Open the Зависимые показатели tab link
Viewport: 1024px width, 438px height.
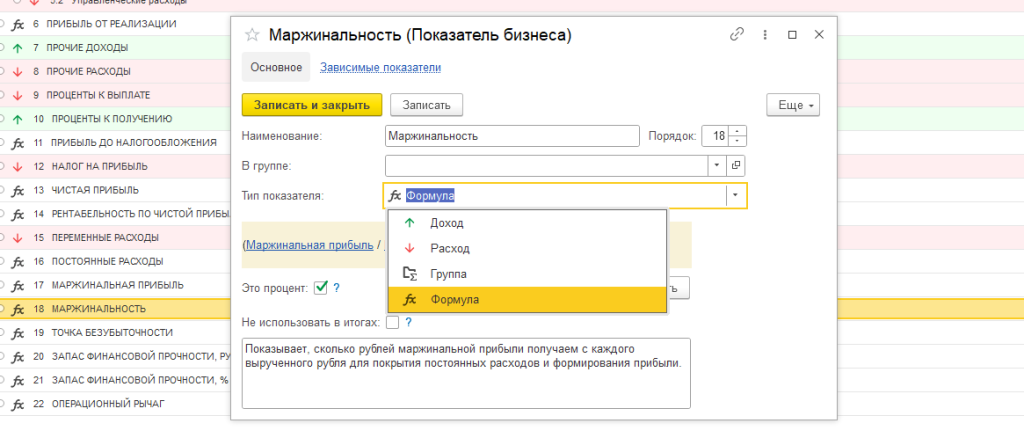[381, 67]
